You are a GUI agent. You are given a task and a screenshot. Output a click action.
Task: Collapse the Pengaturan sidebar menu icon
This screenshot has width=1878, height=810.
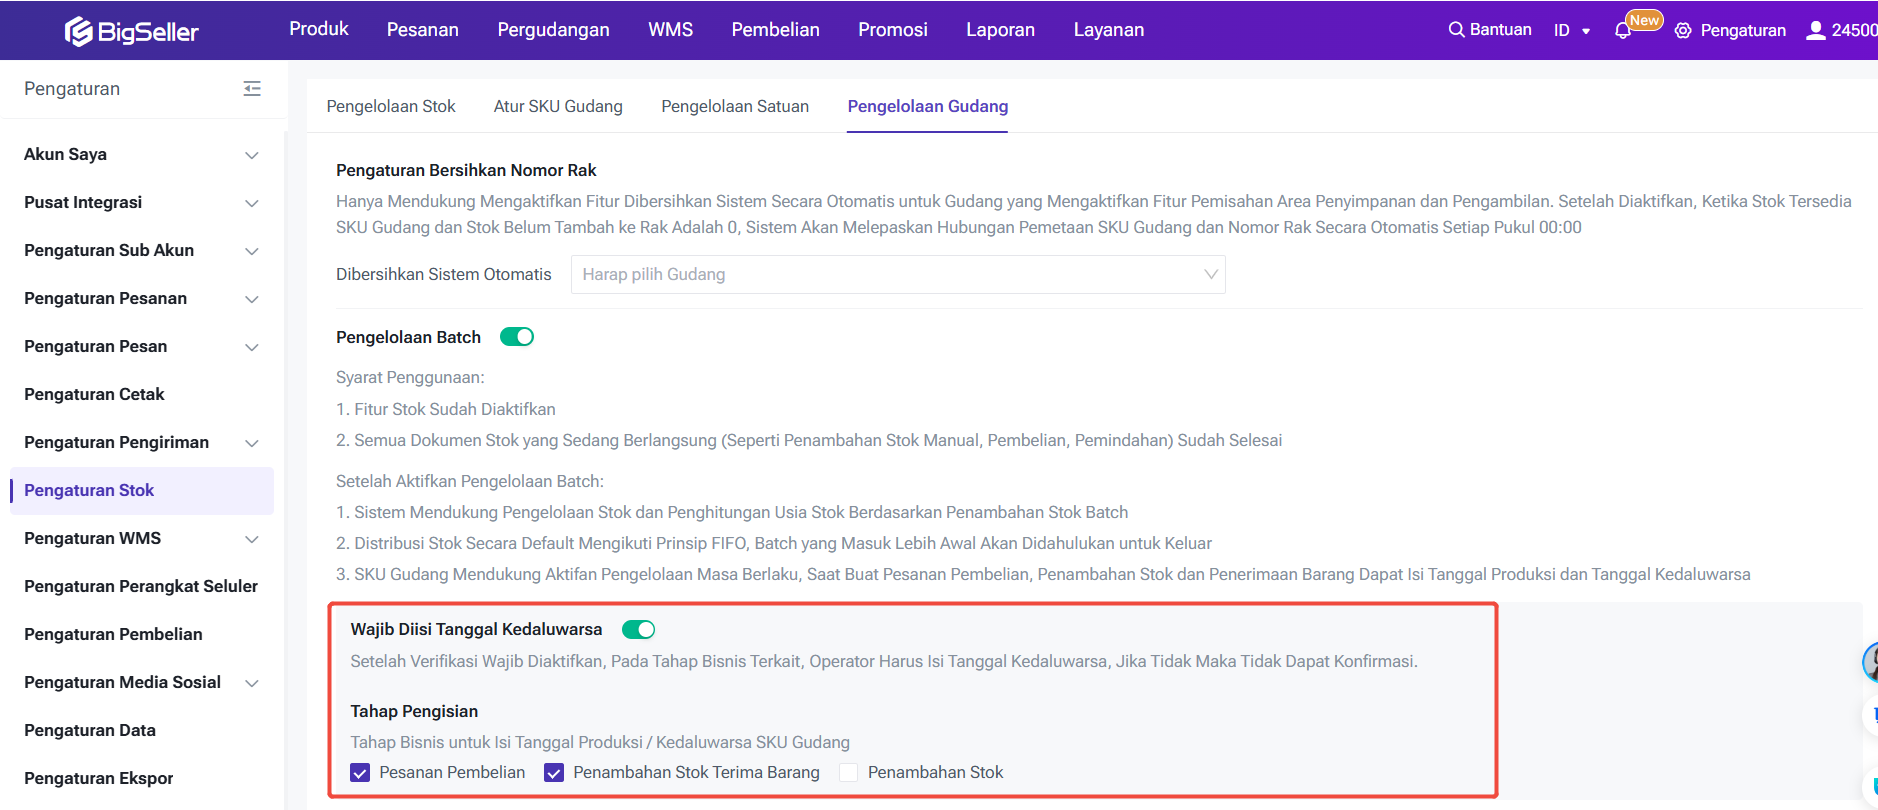point(252,89)
